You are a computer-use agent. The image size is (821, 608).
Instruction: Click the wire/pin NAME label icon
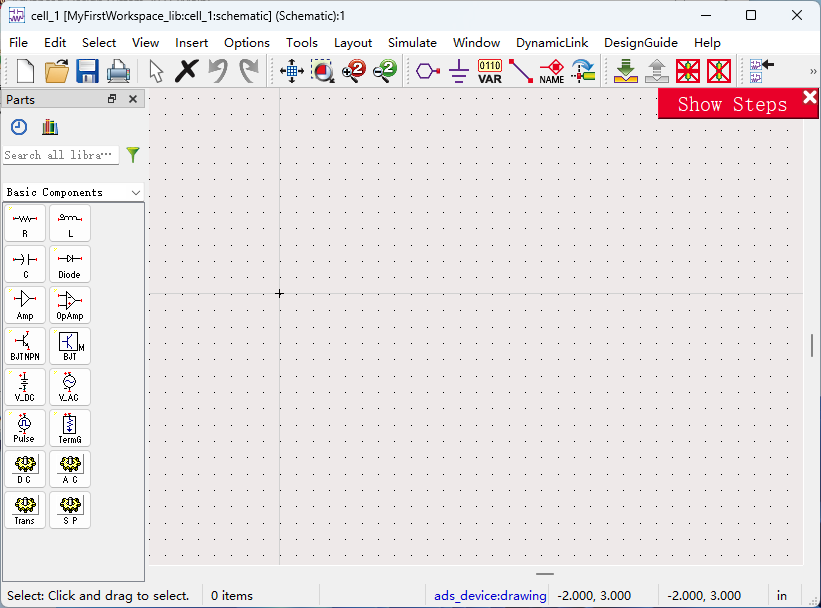click(x=551, y=71)
